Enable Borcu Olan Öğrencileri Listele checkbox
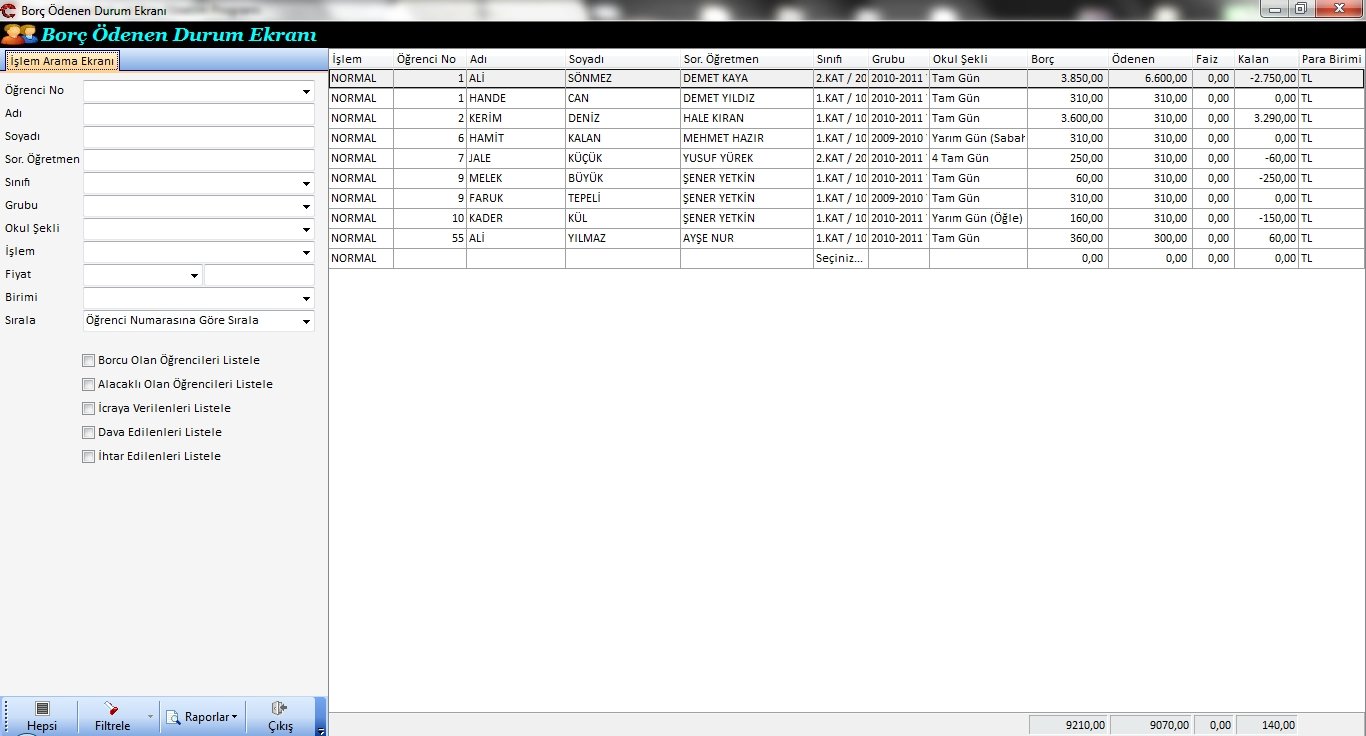Image resolution: width=1366 pixels, height=736 pixels. 89,360
